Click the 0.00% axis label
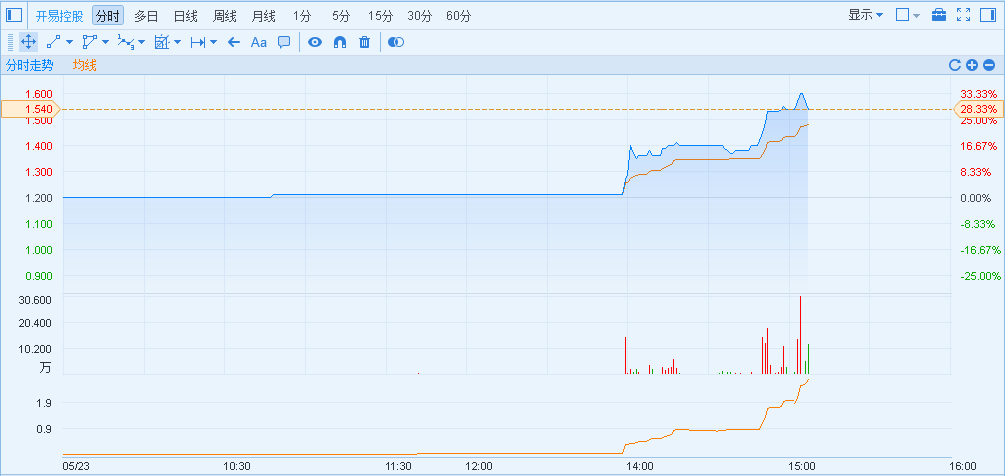Image resolution: width=1005 pixels, height=476 pixels. 976,198
